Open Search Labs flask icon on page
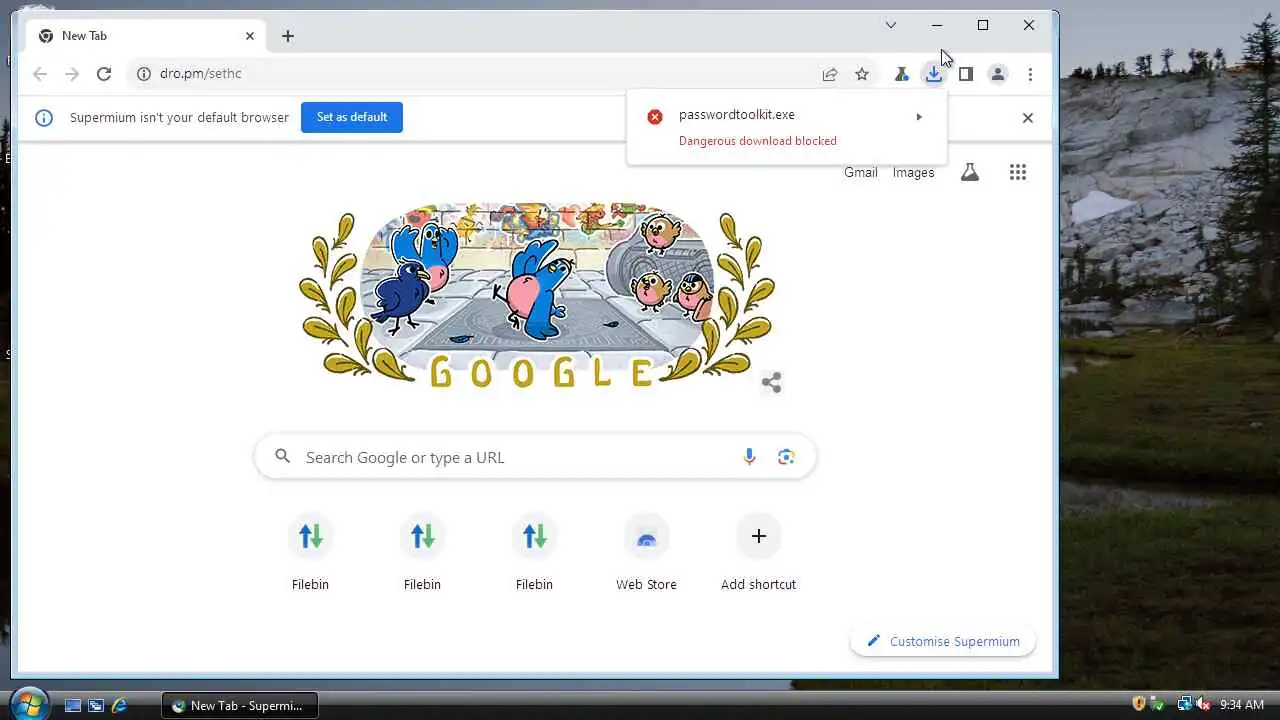 pos(969,172)
